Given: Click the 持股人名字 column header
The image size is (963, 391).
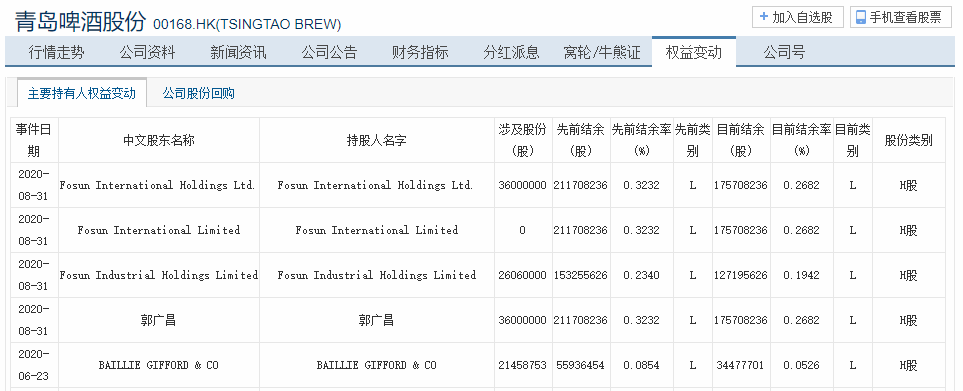Looking at the screenshot, I should [376, 140].
